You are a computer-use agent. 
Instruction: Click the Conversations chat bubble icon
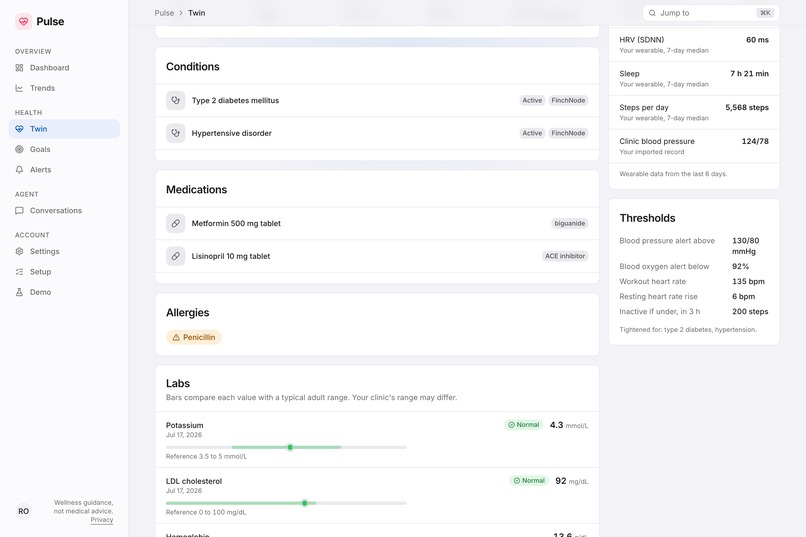(20, 211)
